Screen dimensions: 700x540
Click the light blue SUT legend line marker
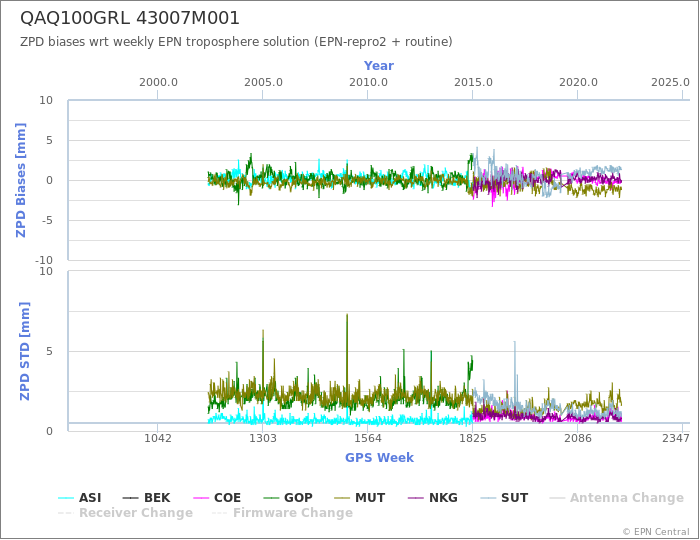tap(488, 498)
